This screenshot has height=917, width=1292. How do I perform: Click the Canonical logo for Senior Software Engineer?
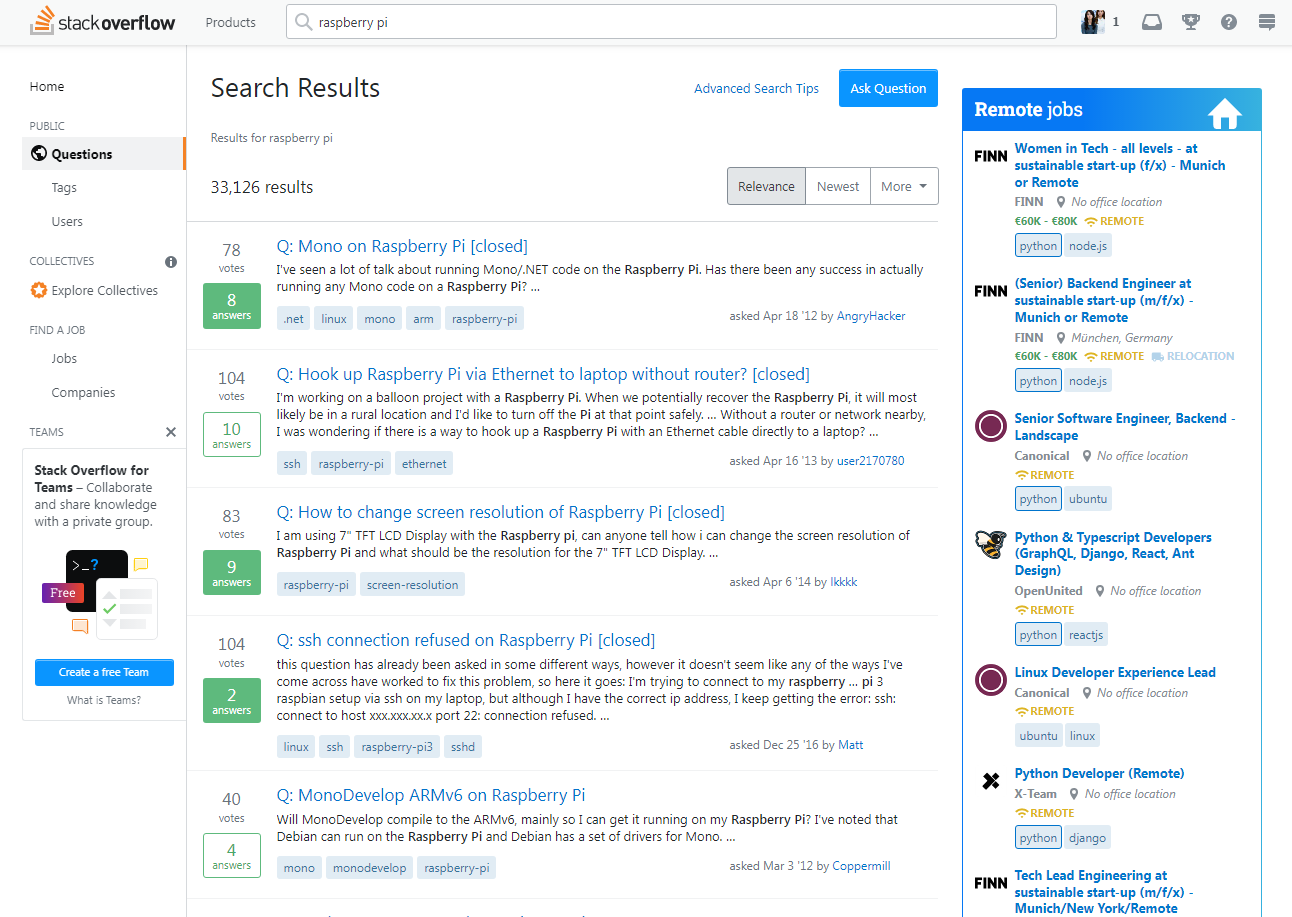991,427
